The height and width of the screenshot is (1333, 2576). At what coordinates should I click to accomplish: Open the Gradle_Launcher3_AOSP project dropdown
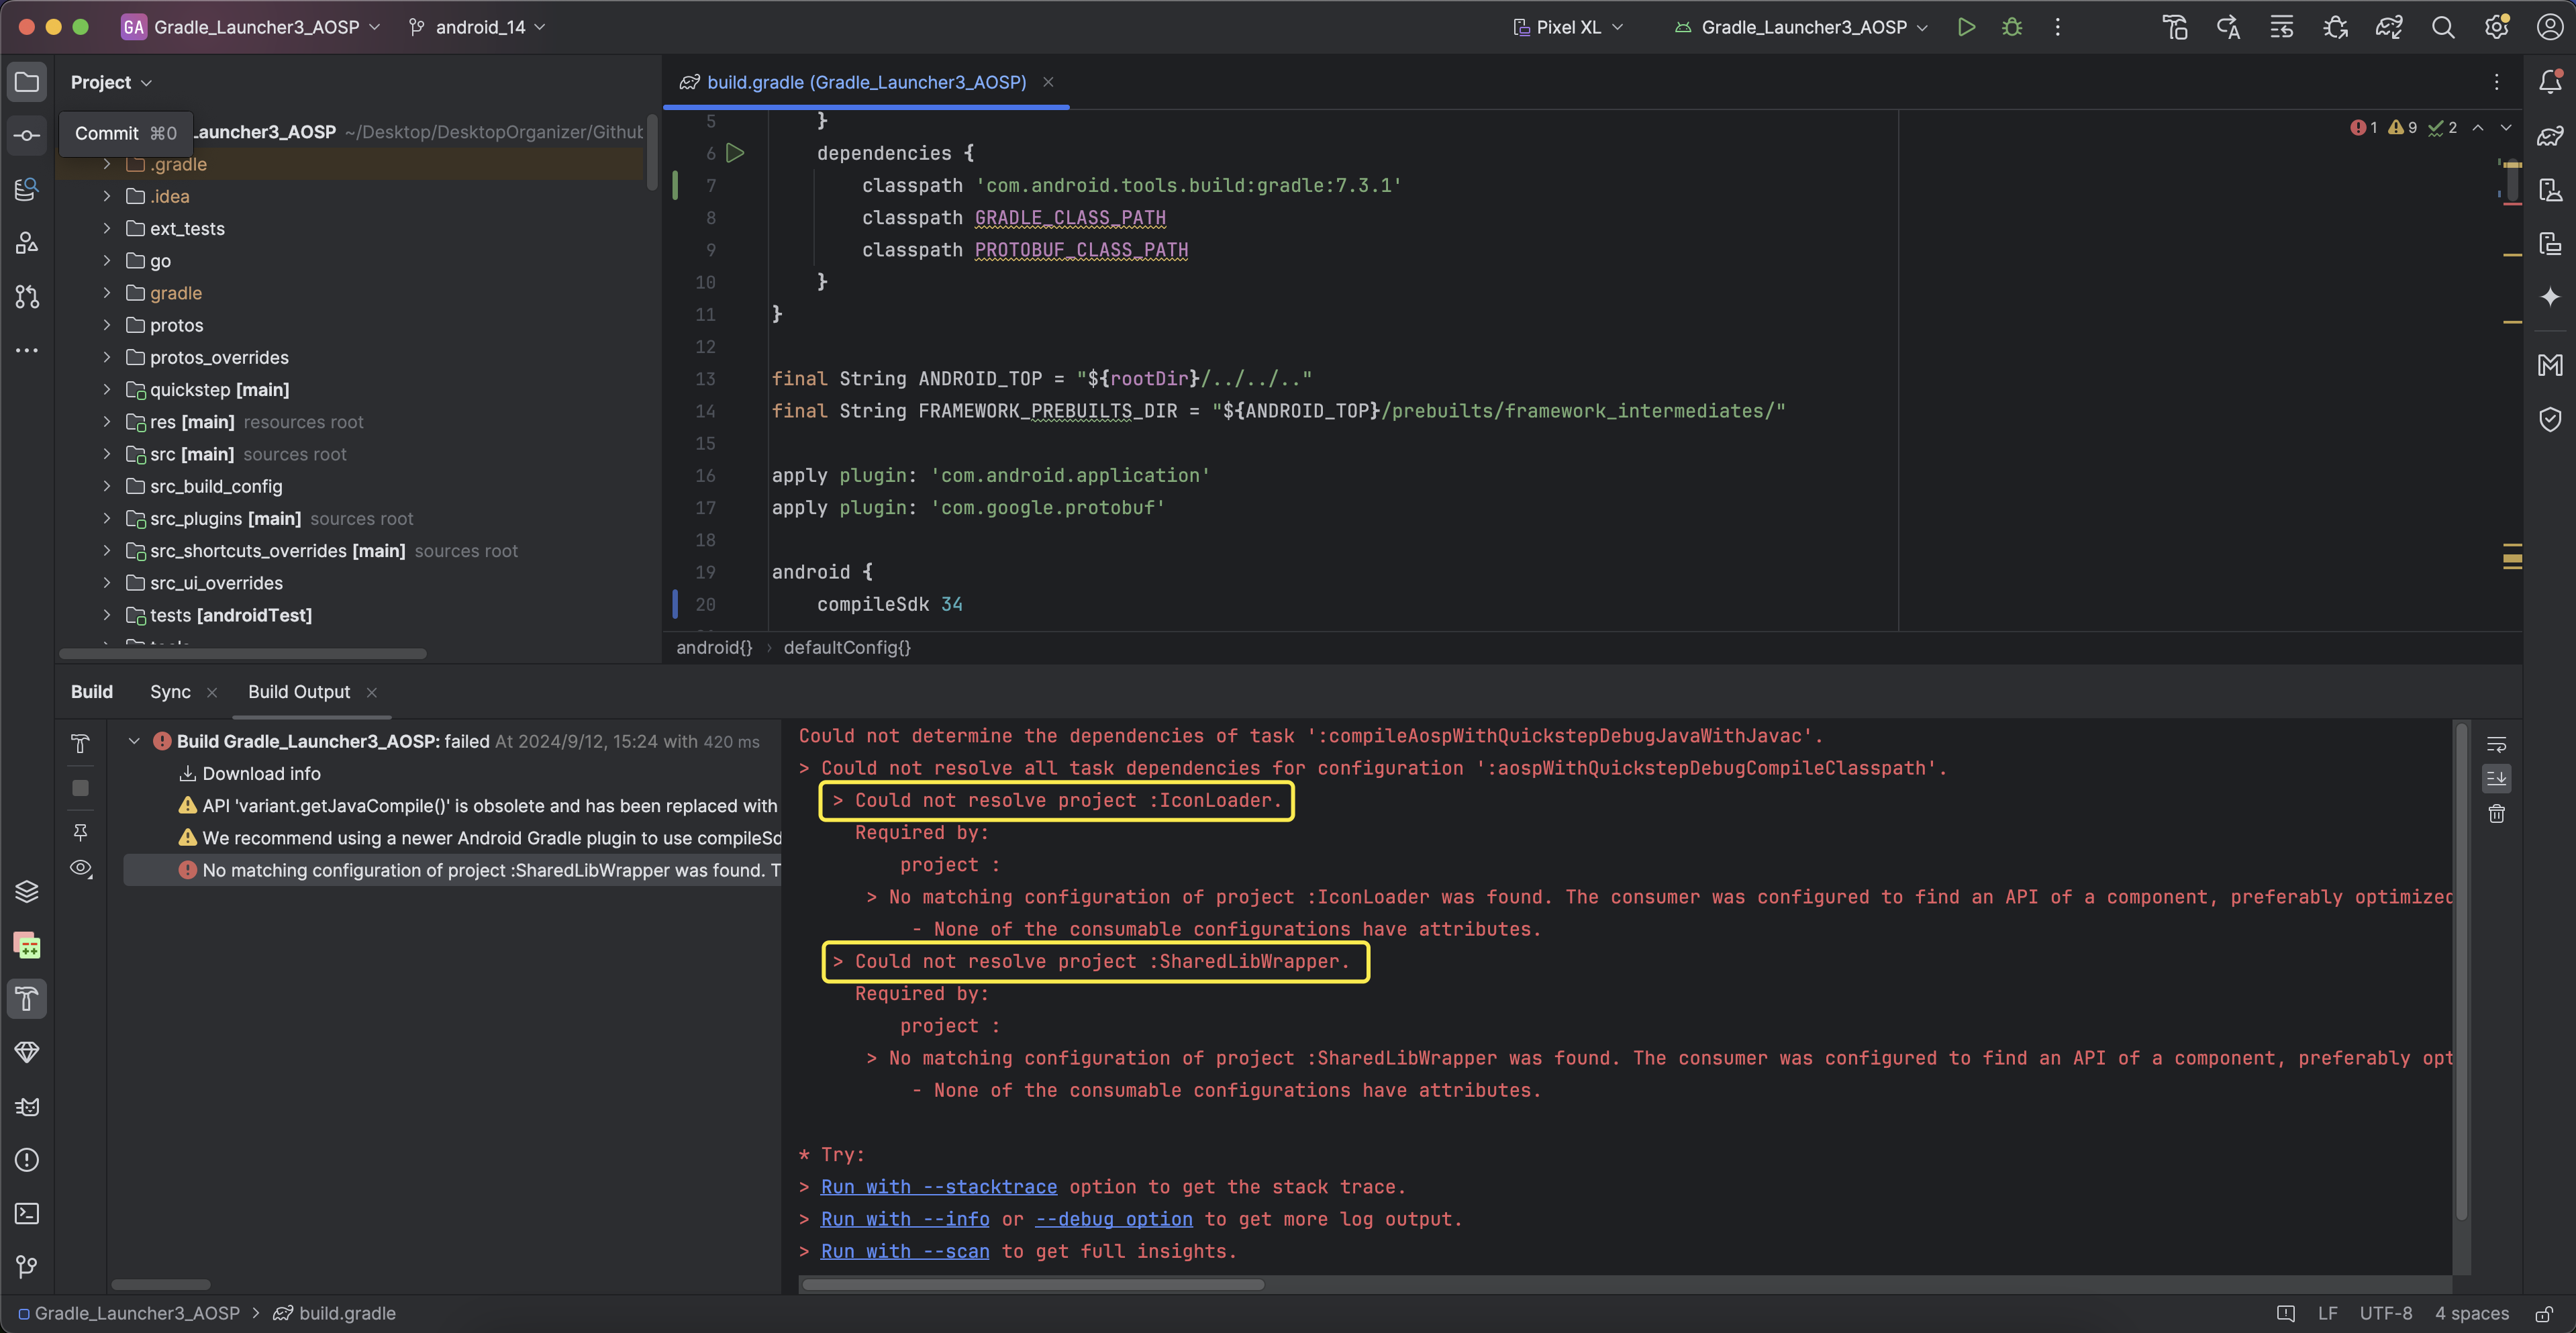coord(251,27)
